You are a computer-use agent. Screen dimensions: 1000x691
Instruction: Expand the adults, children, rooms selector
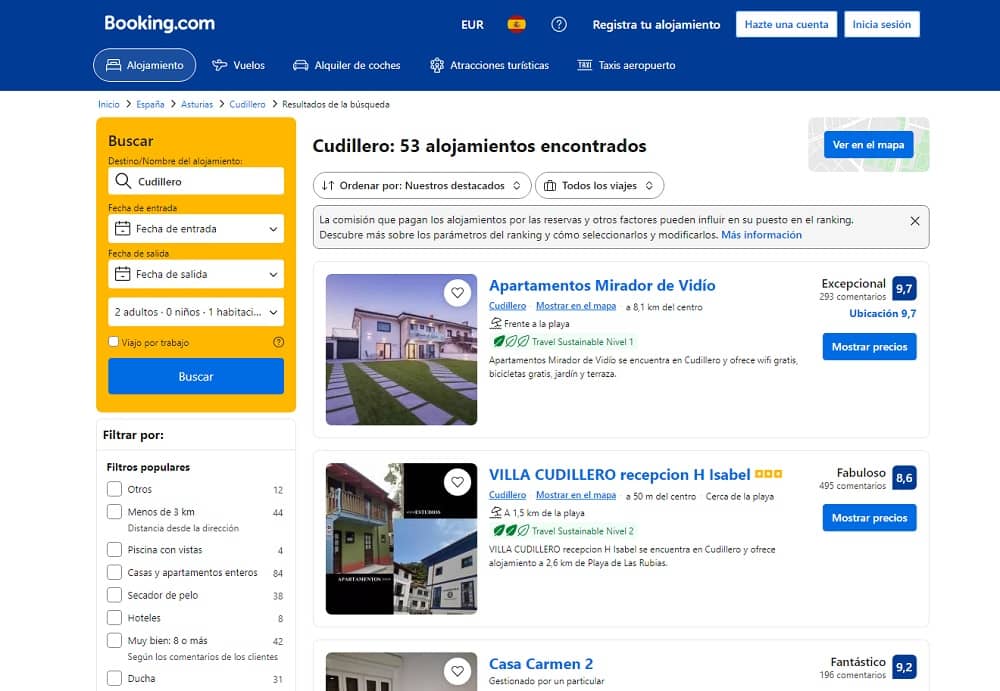pos(196,312)
